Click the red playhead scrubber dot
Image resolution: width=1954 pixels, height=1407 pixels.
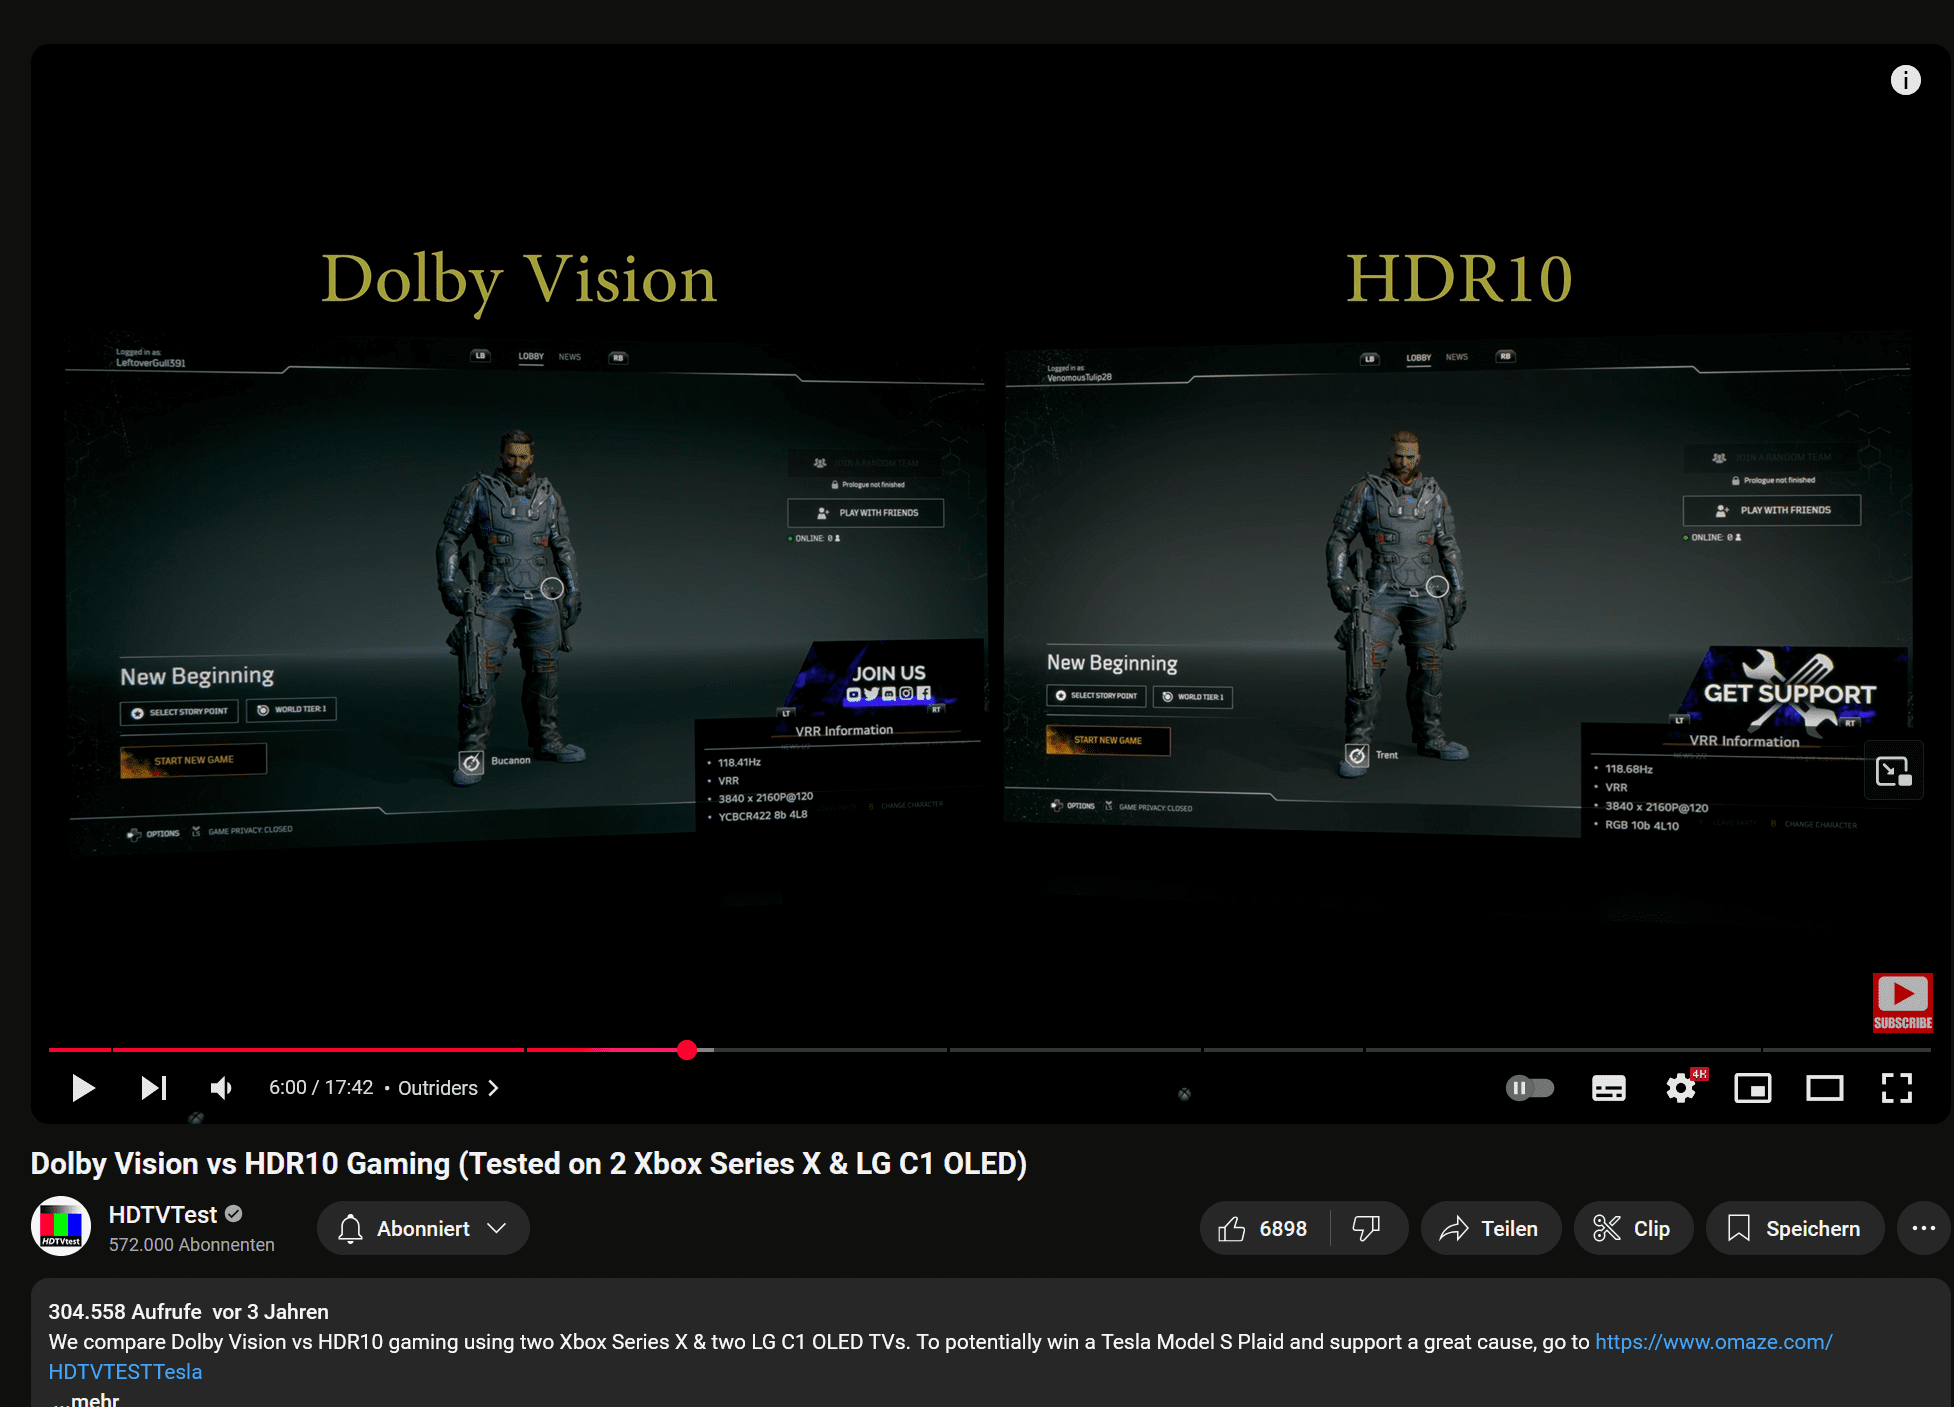tap(687, 1049)
